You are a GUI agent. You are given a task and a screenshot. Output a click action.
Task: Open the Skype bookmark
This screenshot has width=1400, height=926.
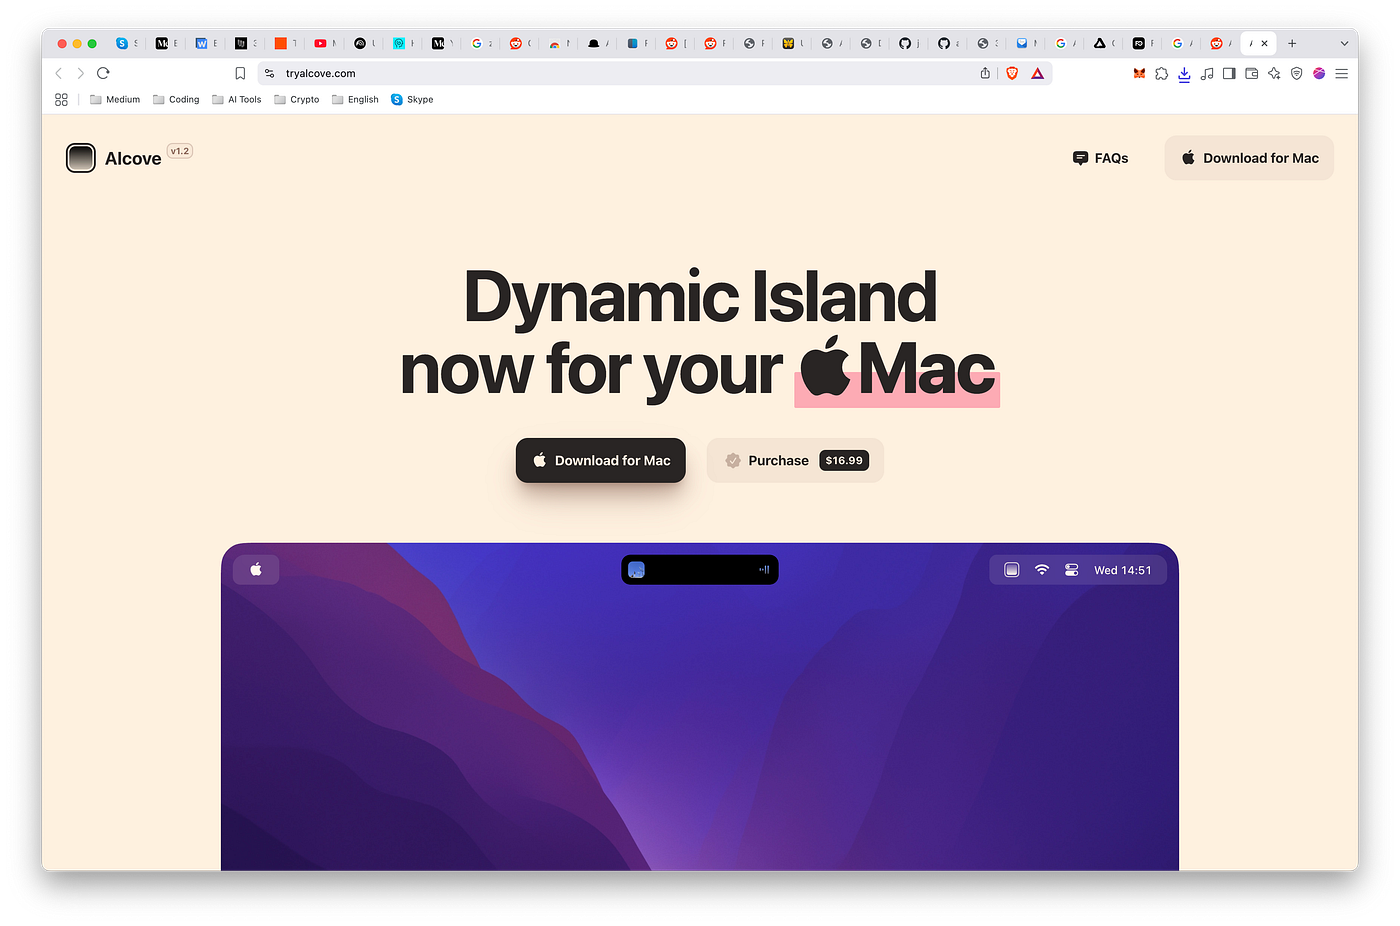[x=412, y=100]
